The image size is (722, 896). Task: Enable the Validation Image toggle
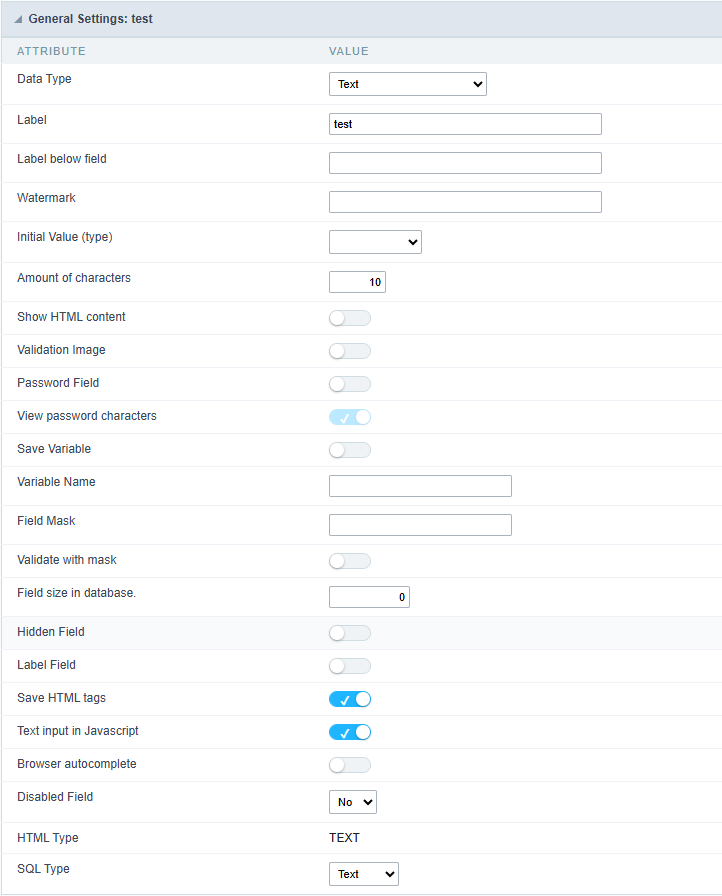(x=349, y=350)
